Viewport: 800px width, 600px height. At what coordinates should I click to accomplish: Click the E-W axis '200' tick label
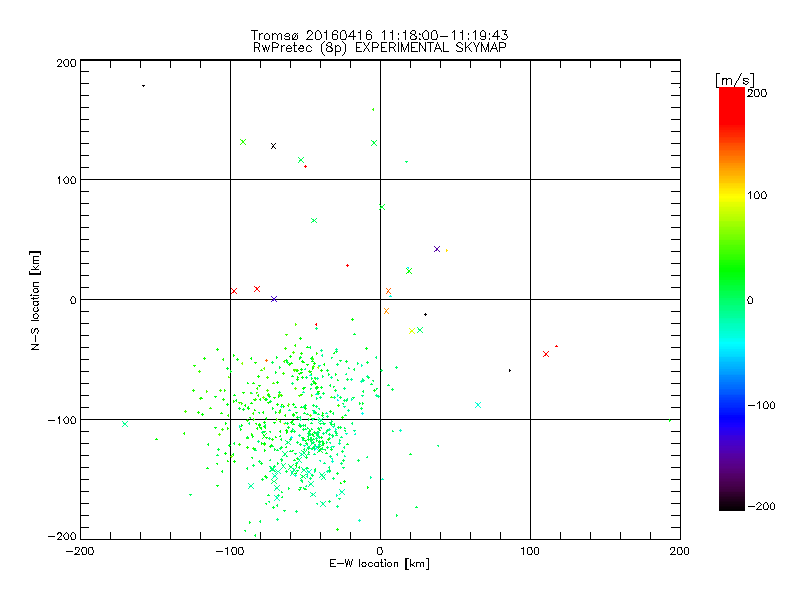(680, 551)
